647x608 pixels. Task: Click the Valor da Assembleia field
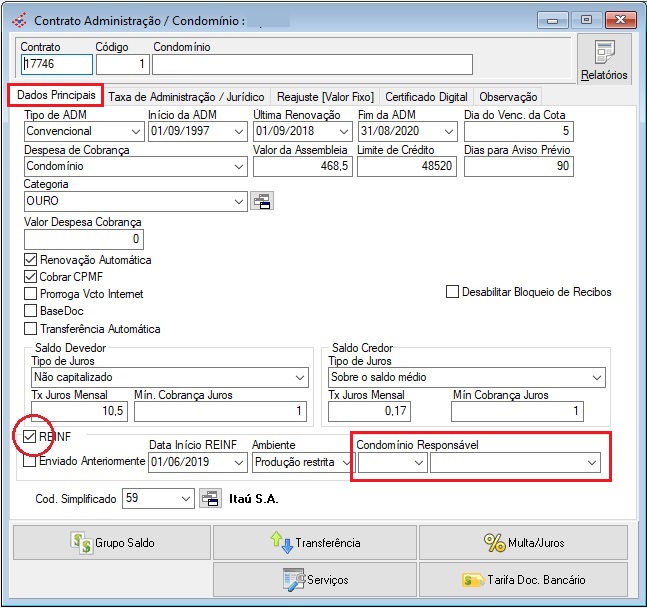coord(302,166)
